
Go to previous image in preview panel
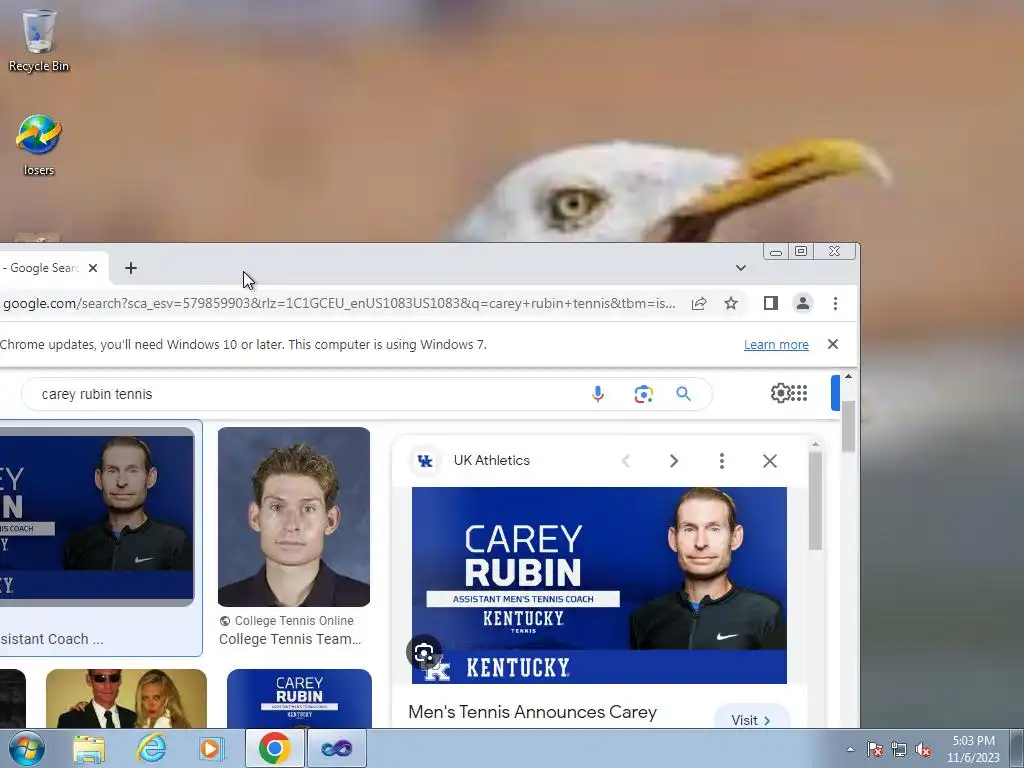pos(626,461)
